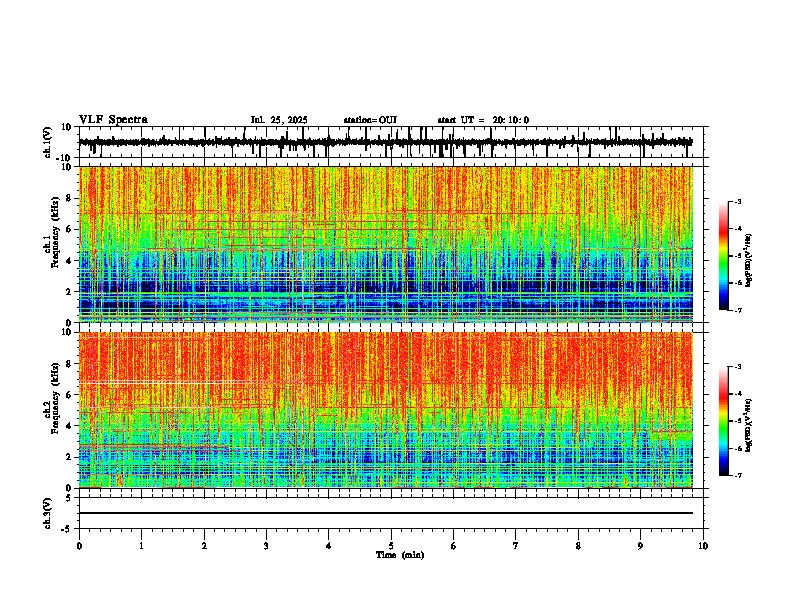
Task: Click the time-axis tick label "0"
Action: (x=79, y=546)
